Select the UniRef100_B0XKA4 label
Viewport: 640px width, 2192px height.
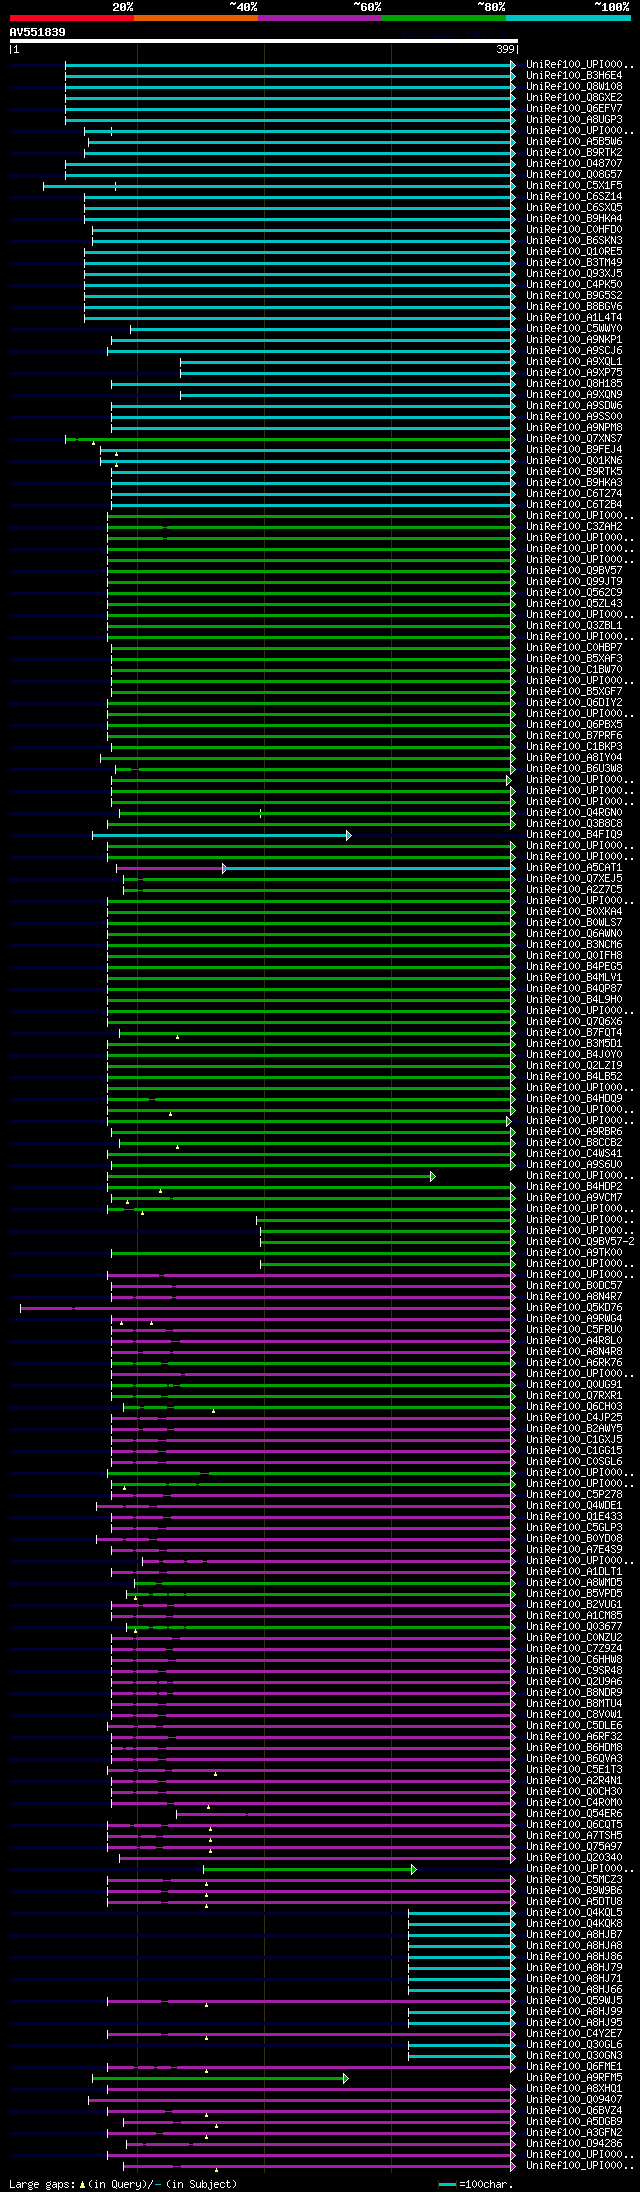574,911
